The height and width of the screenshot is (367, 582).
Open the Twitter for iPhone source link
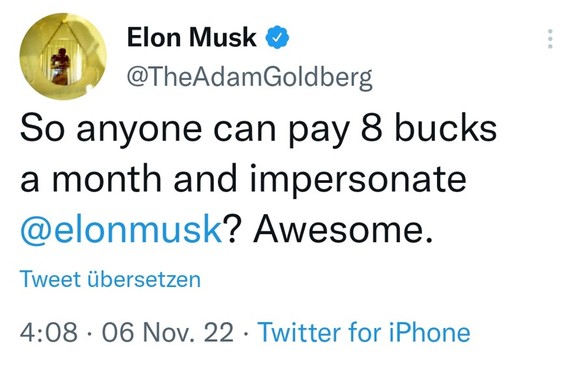(x=364, y=332)
